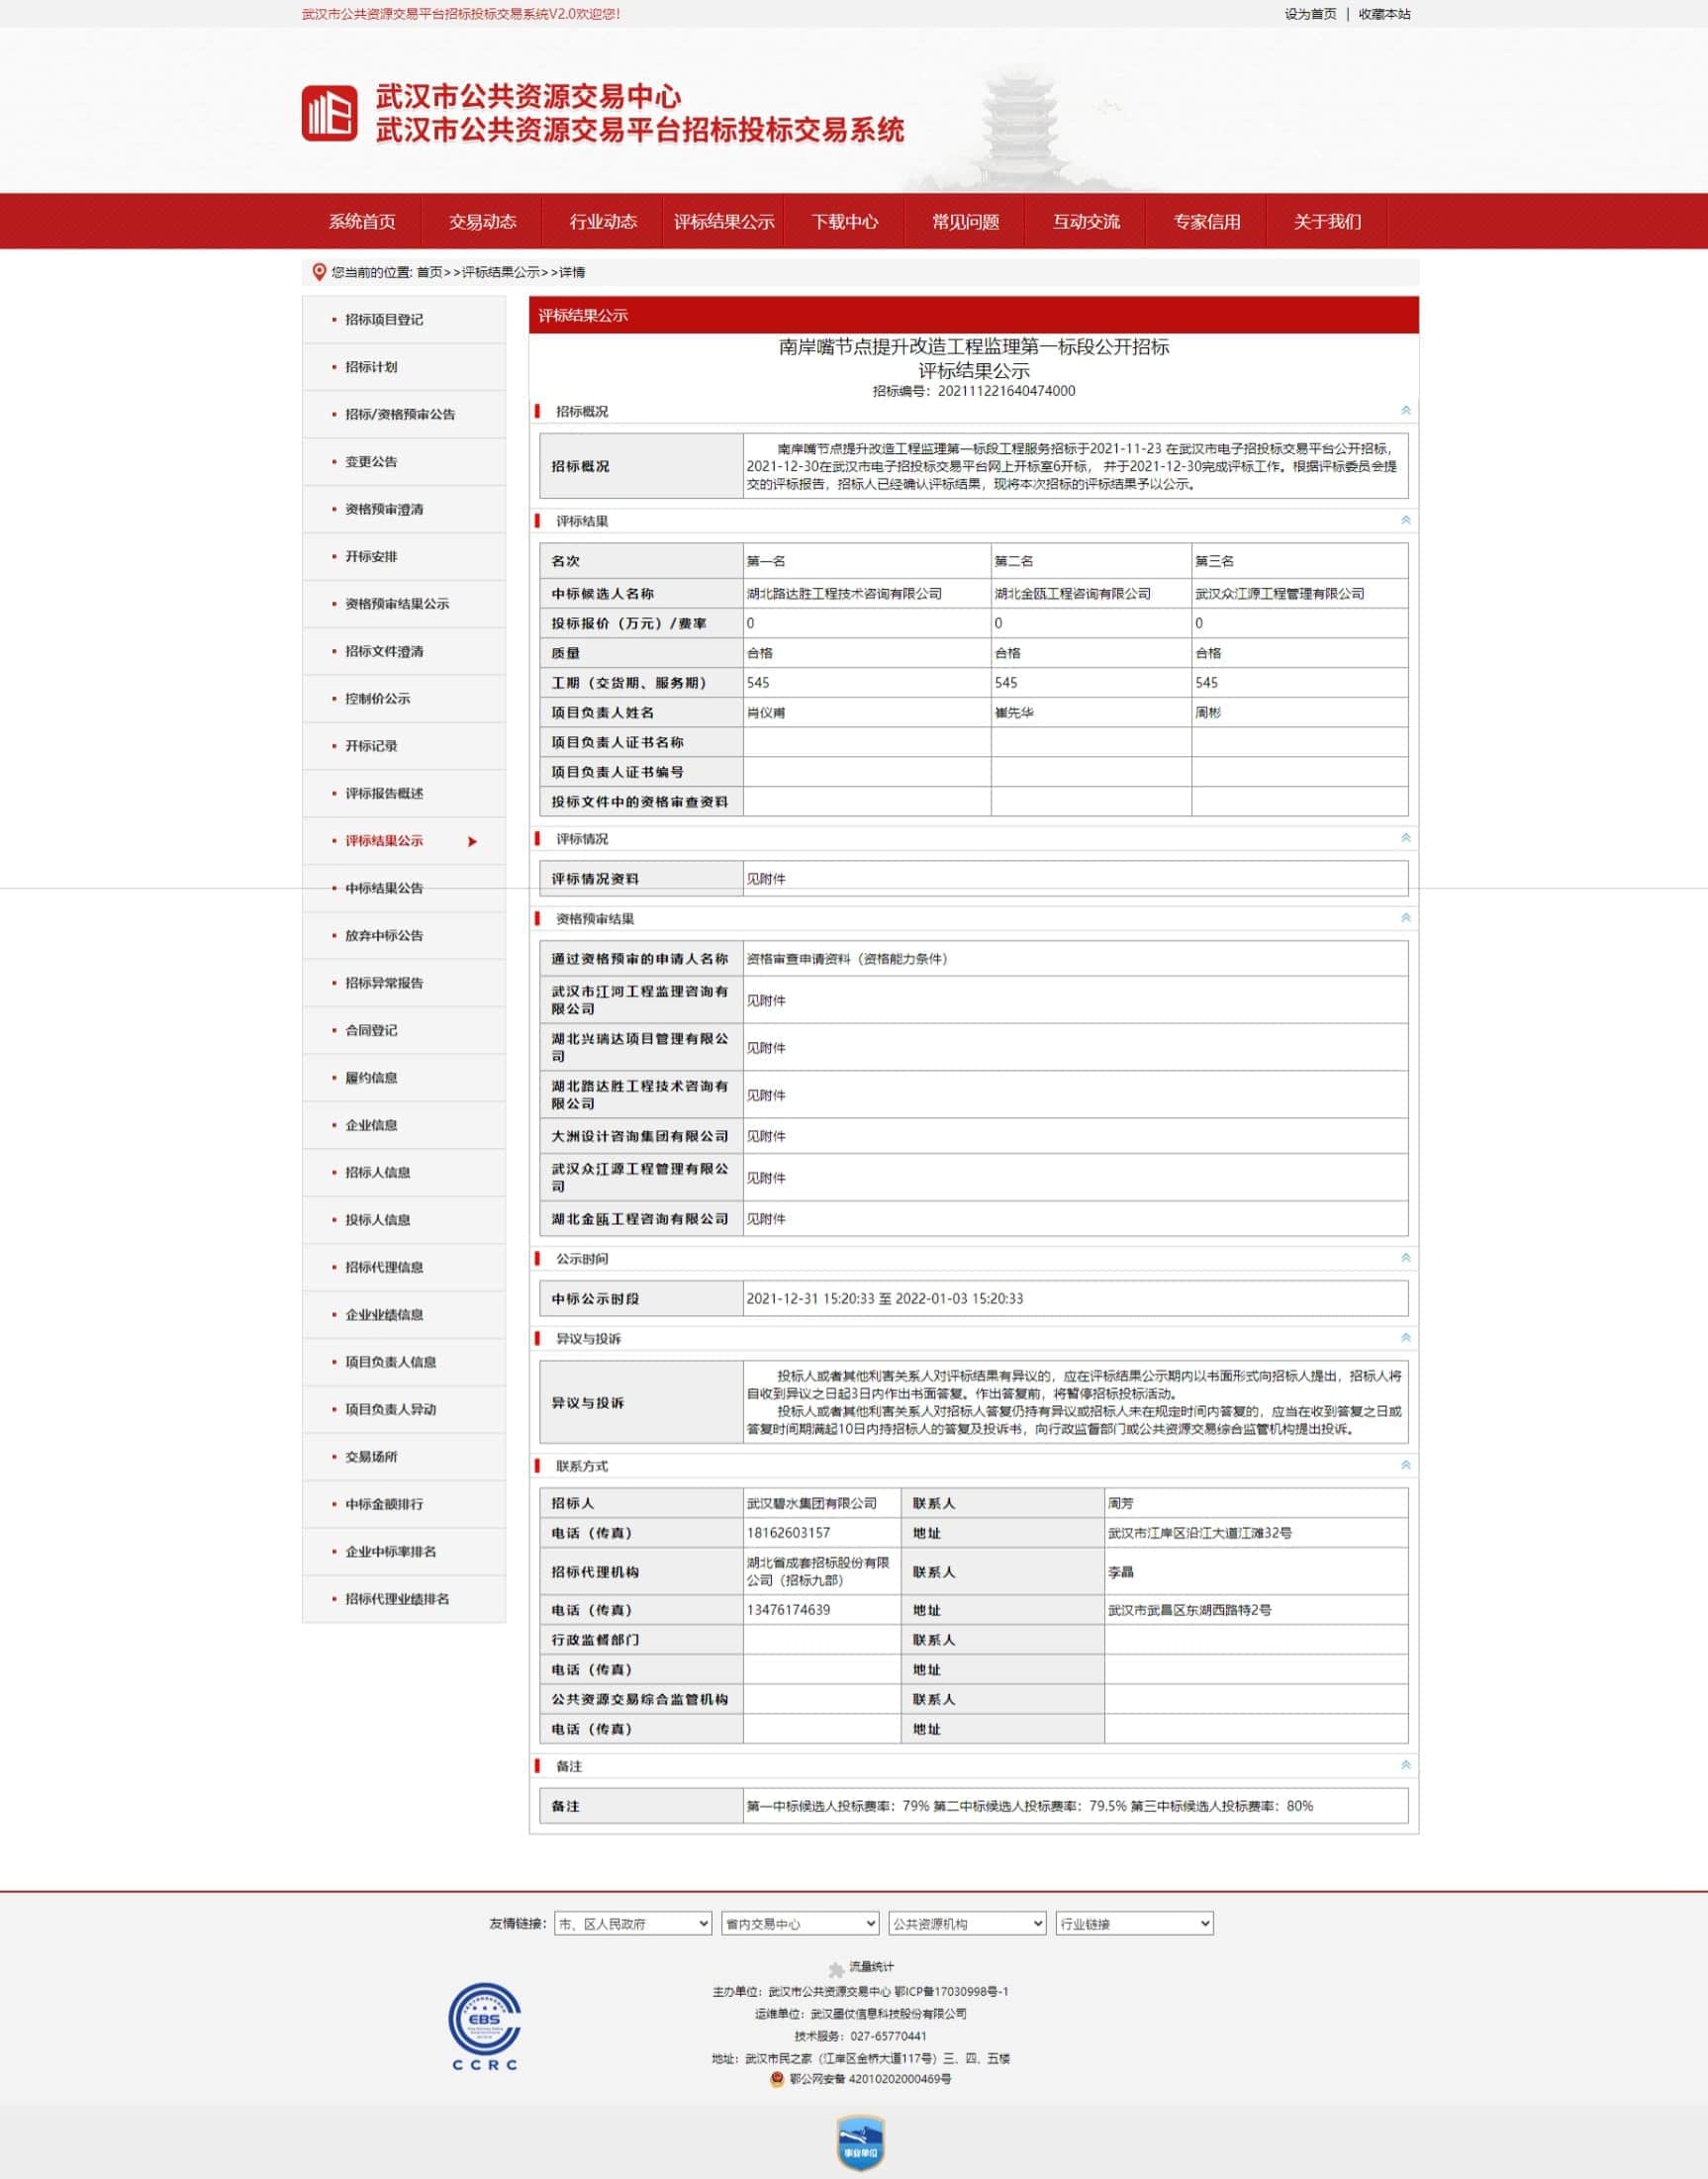Open the CCRC EBS certification badge
Screen dimensions: 1708x2179
point(485,2026)
